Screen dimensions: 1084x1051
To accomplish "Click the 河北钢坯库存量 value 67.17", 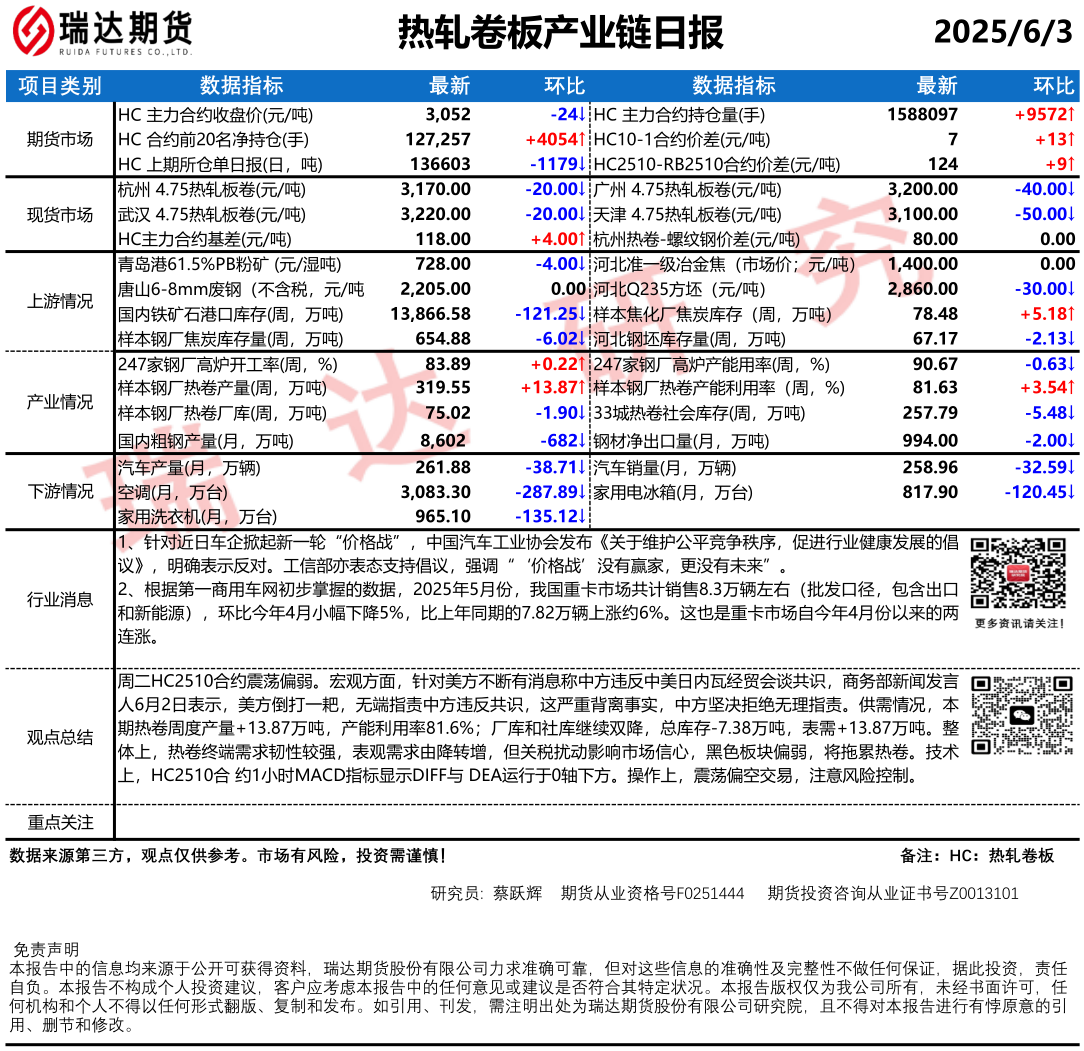I will pos(935,339).
